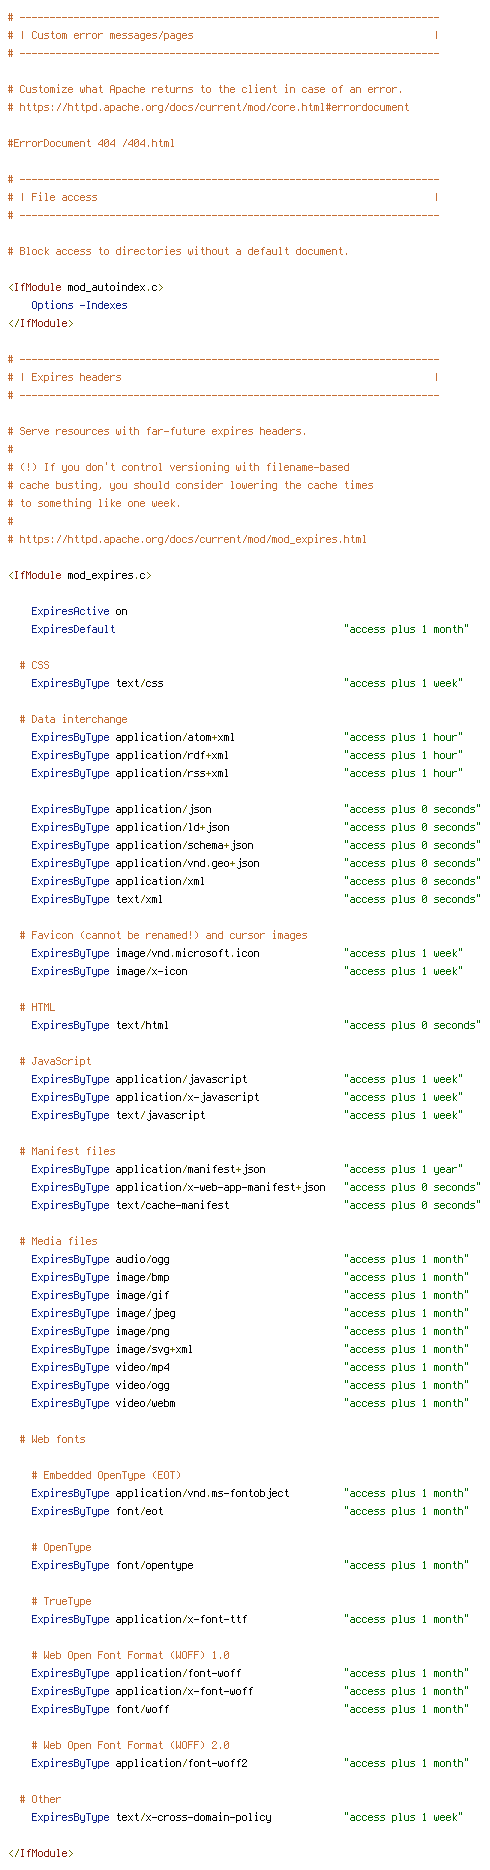Click the Custom error messages/pages heading comment

click(x=106, y=35)
